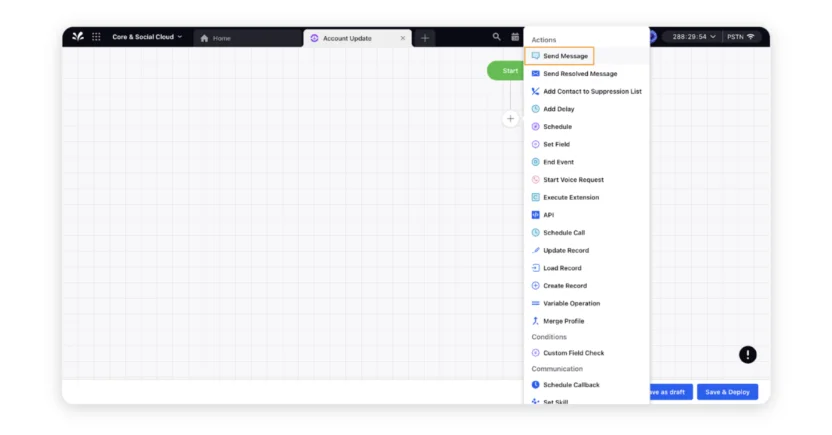Click the green Start node
This screenshot has height=435, width=832.
coord(505,71)
